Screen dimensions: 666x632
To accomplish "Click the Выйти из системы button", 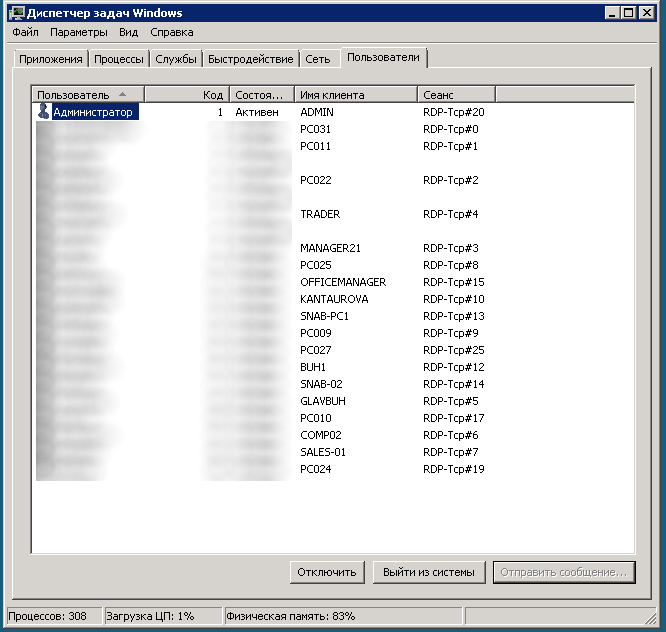I will point(429,572).
